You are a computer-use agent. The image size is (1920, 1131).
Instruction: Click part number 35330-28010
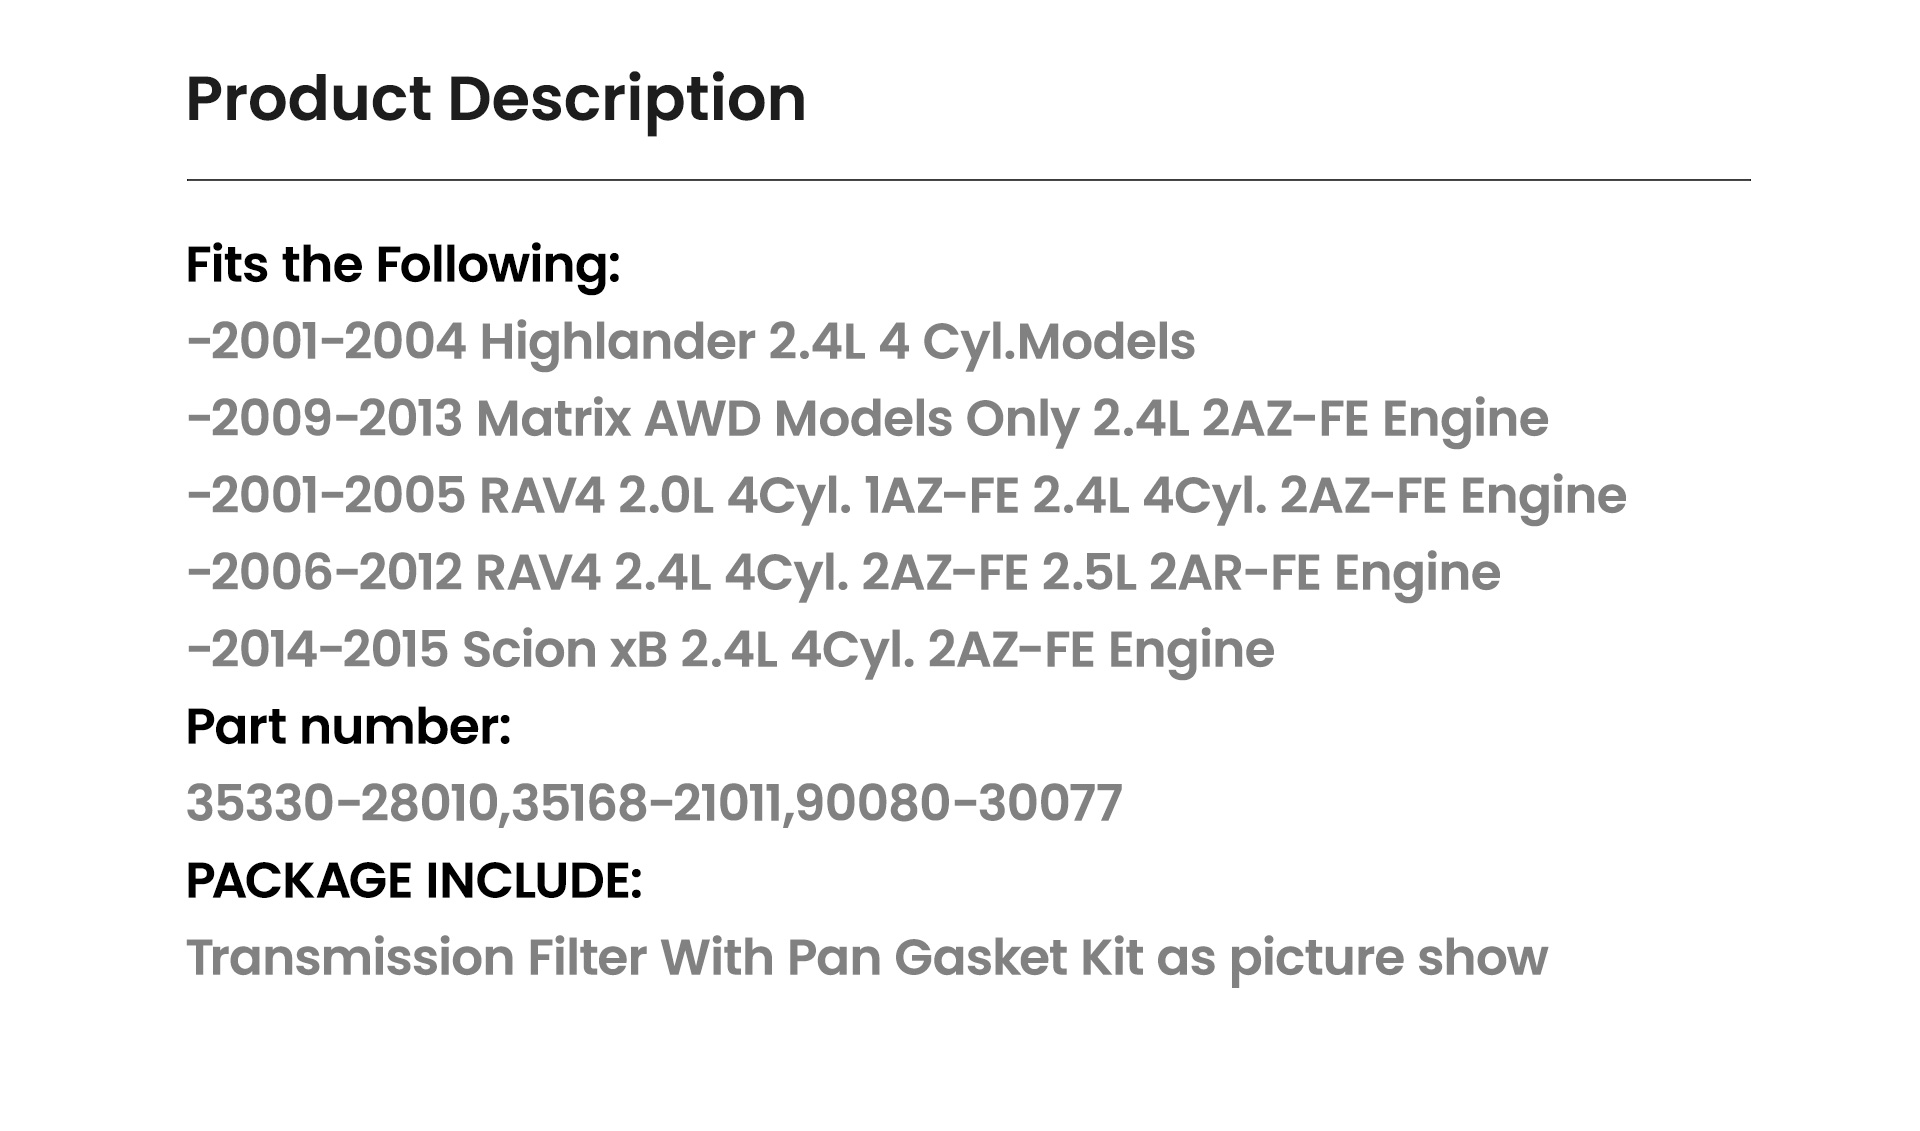(342, 804)
